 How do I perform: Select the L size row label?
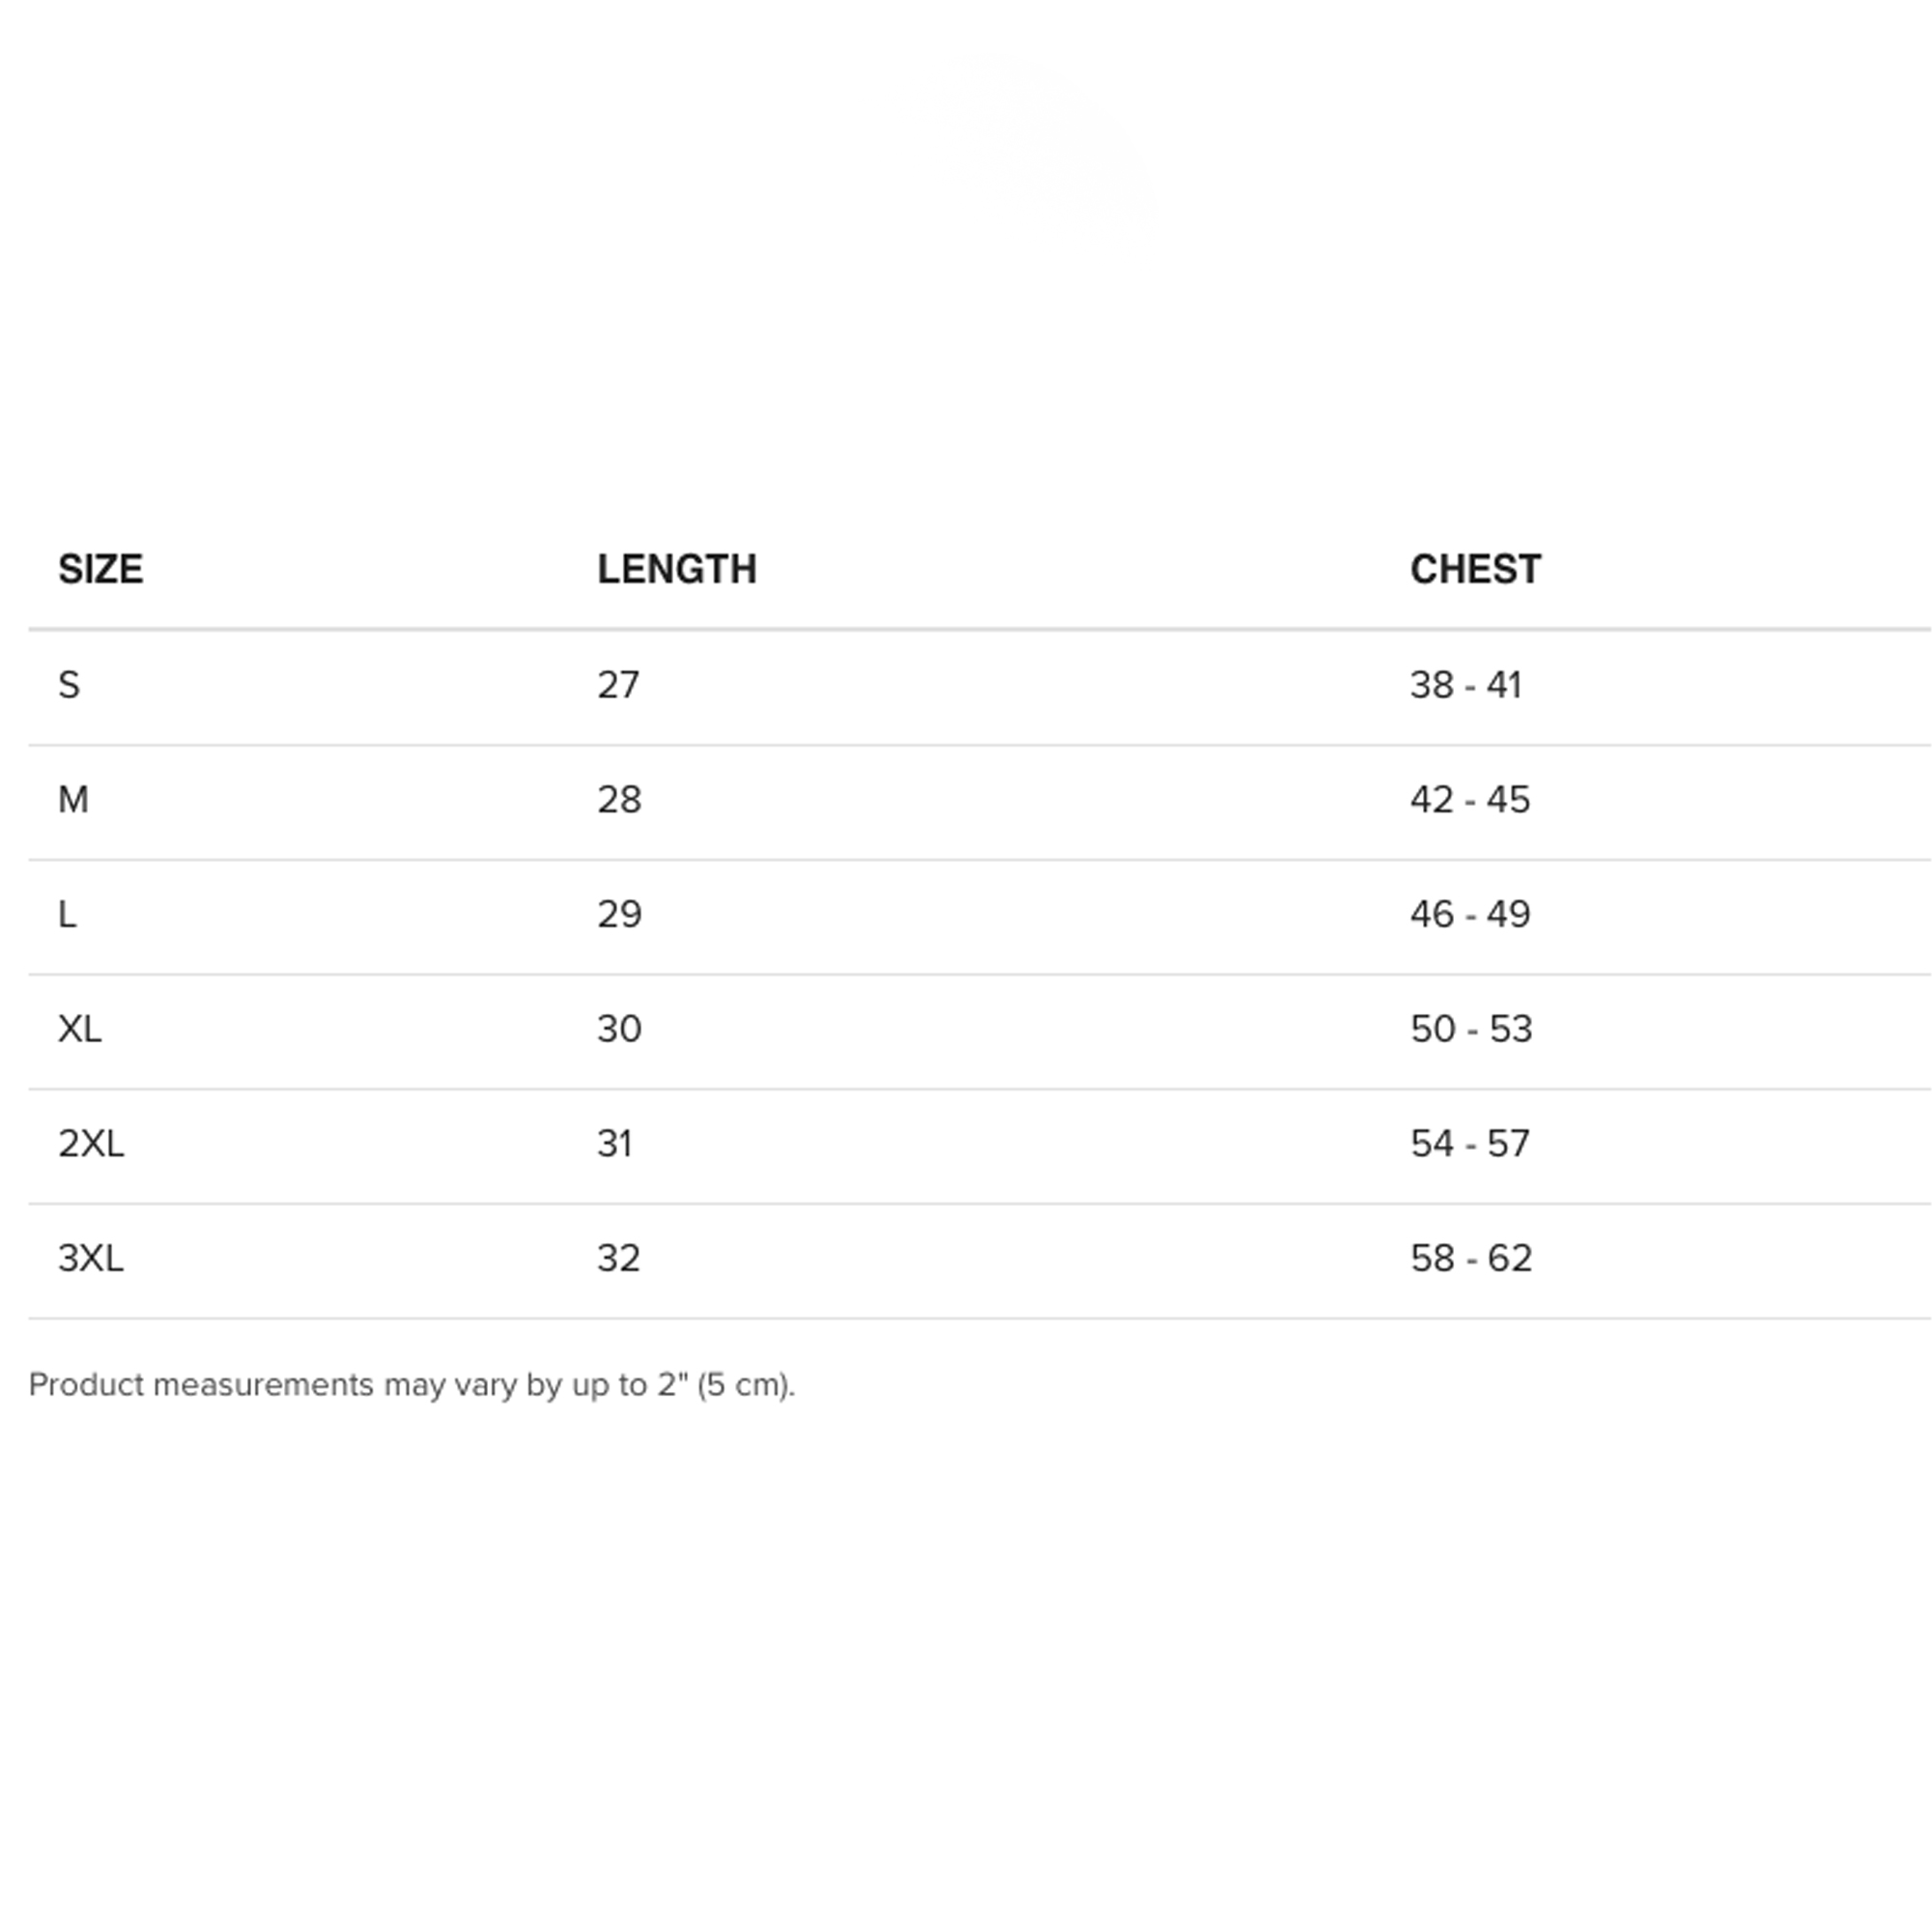67,914
